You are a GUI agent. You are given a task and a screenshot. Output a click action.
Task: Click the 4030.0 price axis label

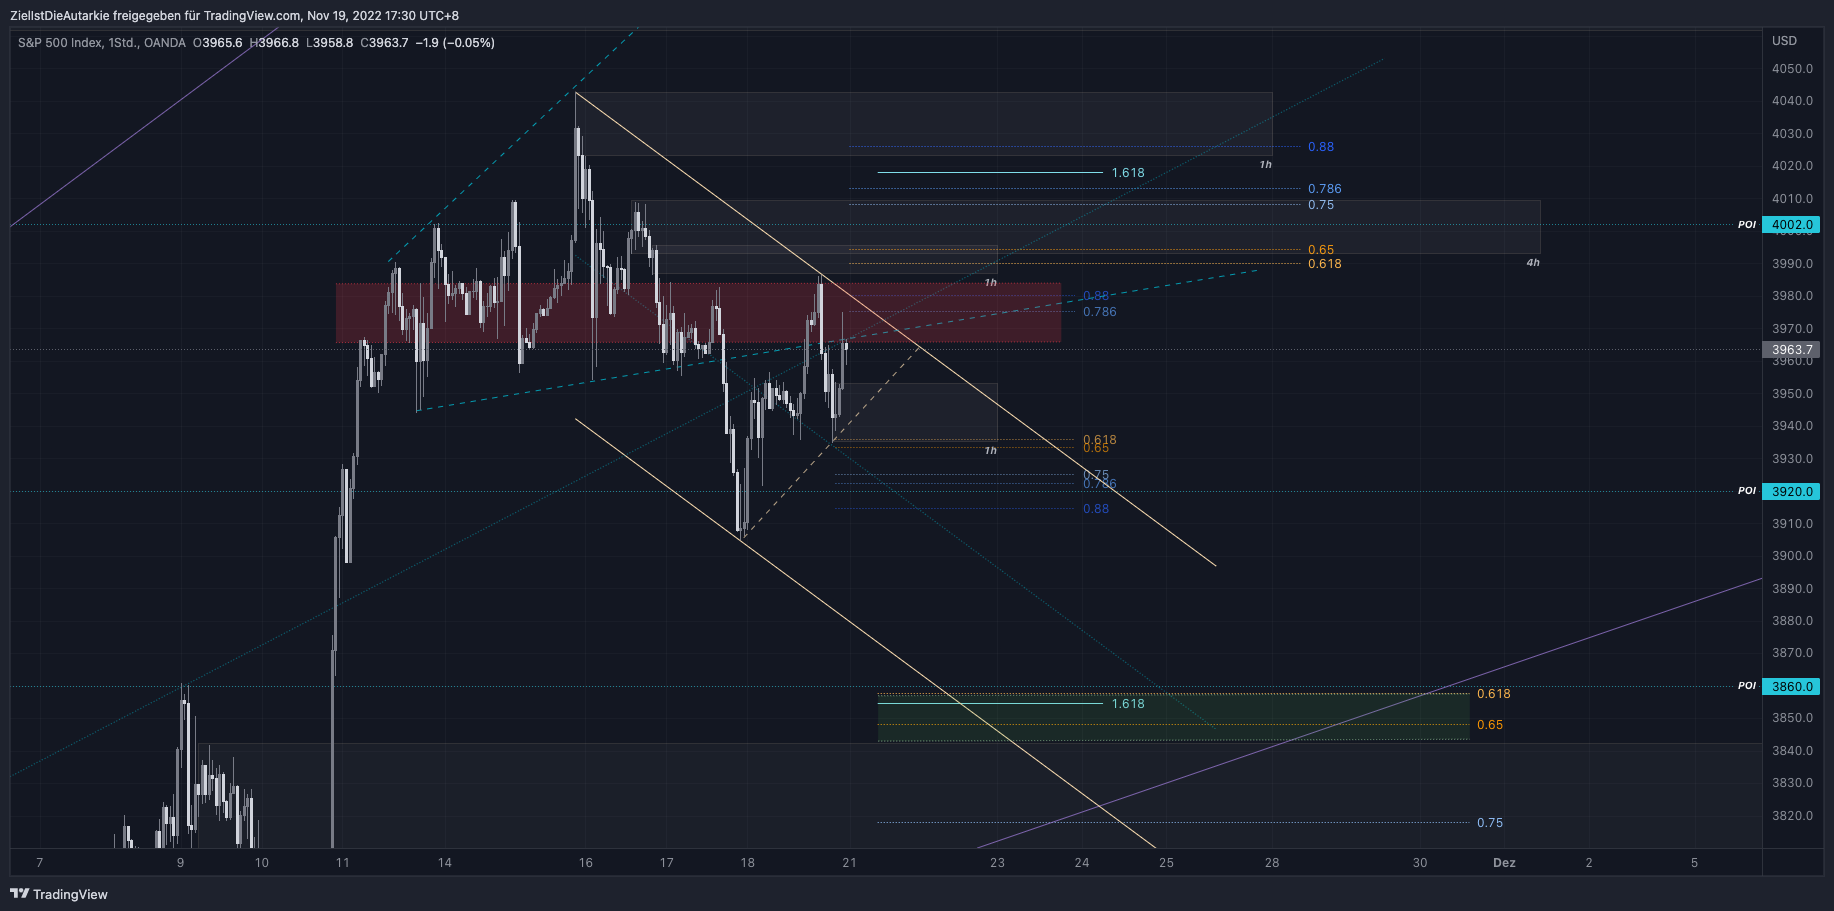coord(1792,134)
